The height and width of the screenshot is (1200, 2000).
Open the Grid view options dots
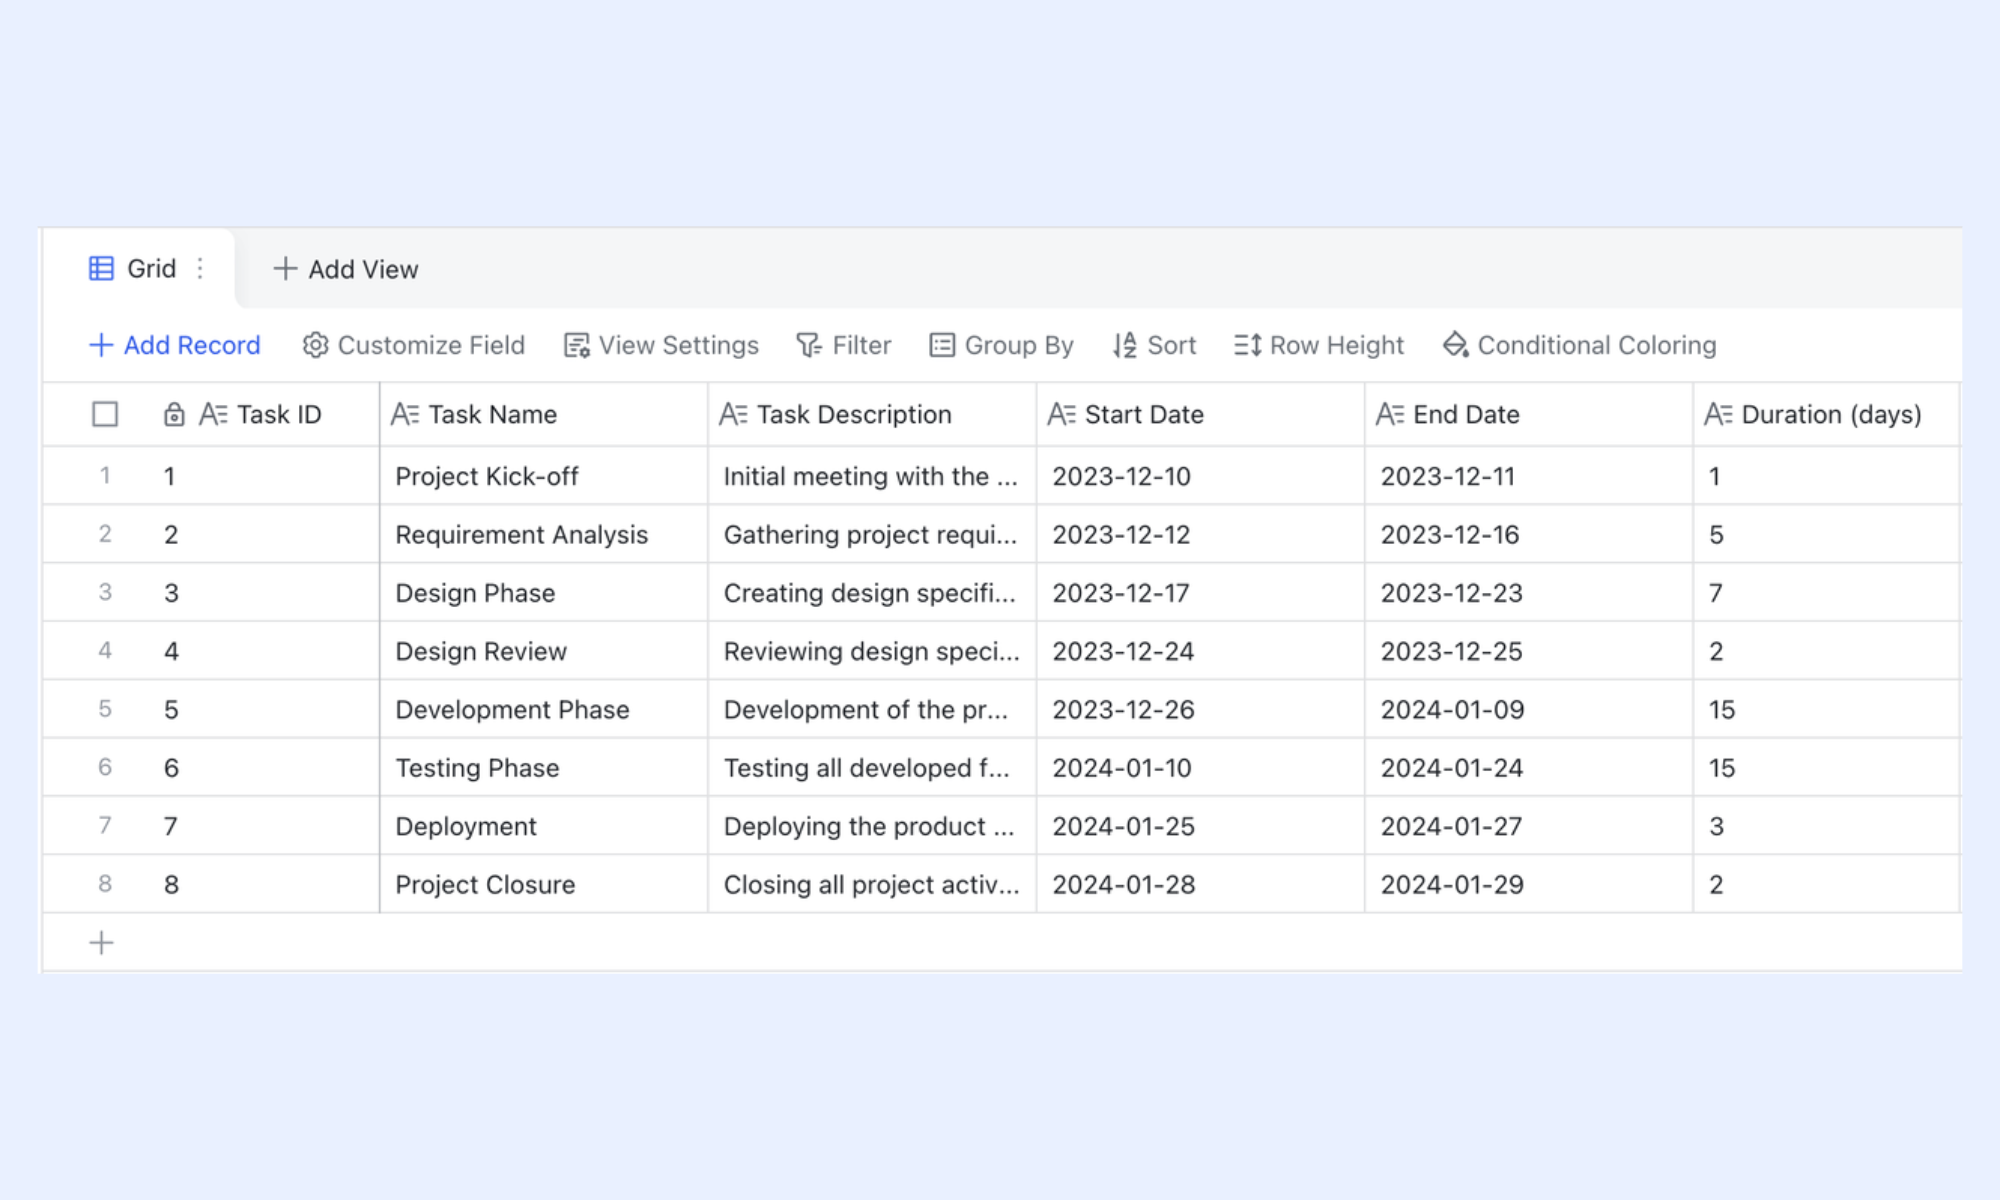[x=200, y=268]
